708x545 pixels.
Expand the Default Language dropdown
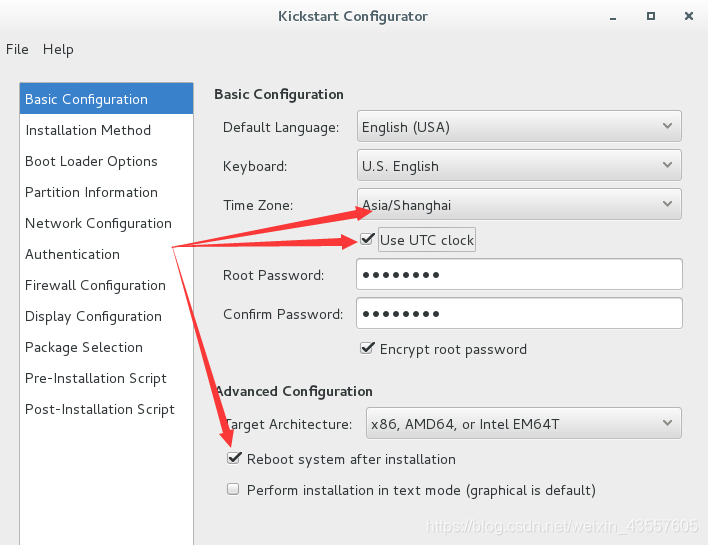519,127
